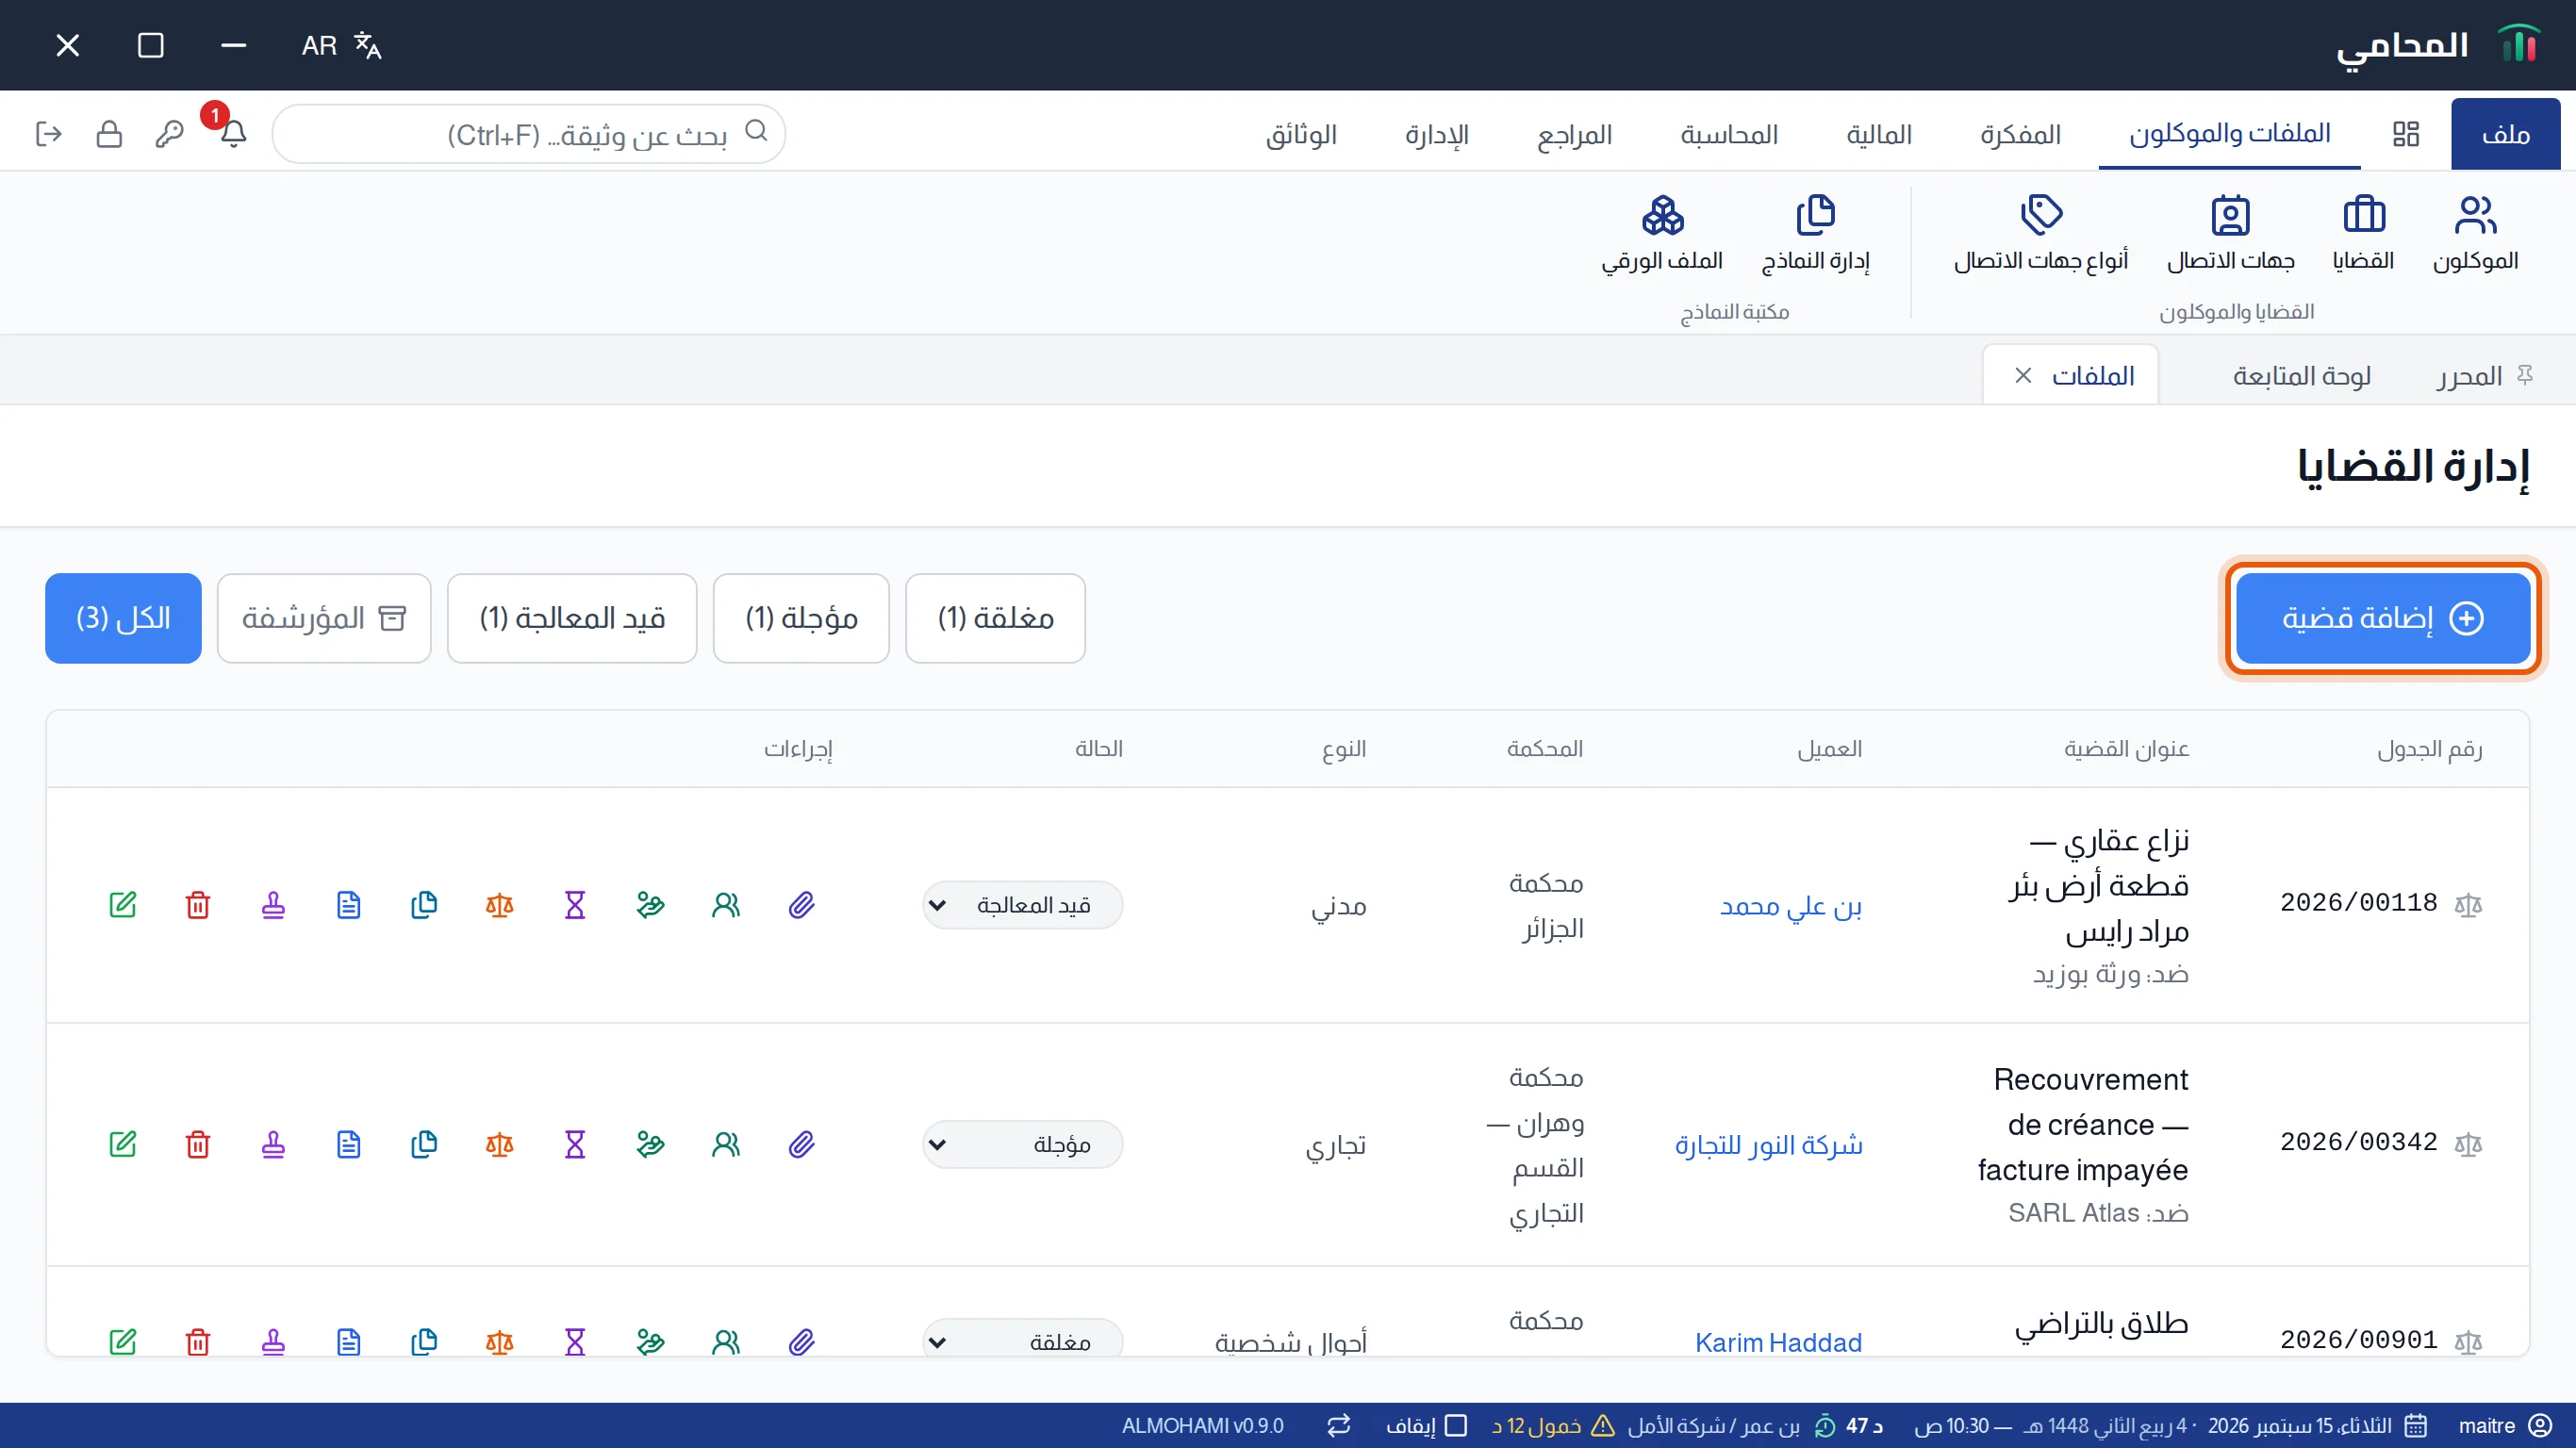This screenshot has height=1448, width=2576.
Task: Open scales icon in actions of case 2026/00342
Action: [x=499, y=1144]
